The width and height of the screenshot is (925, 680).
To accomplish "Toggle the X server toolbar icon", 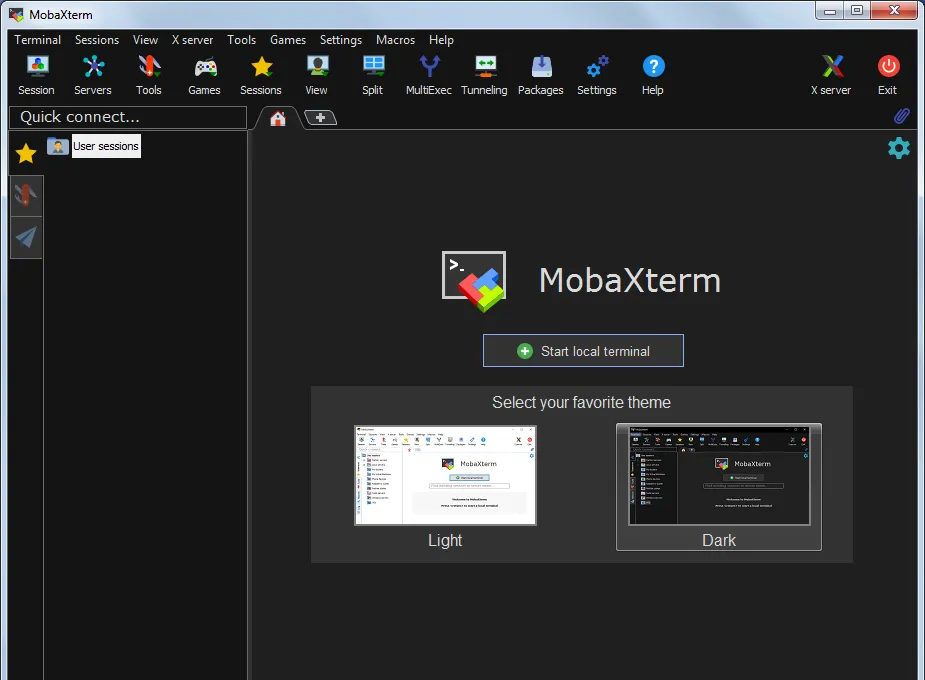I will click(x=831, y=75).
